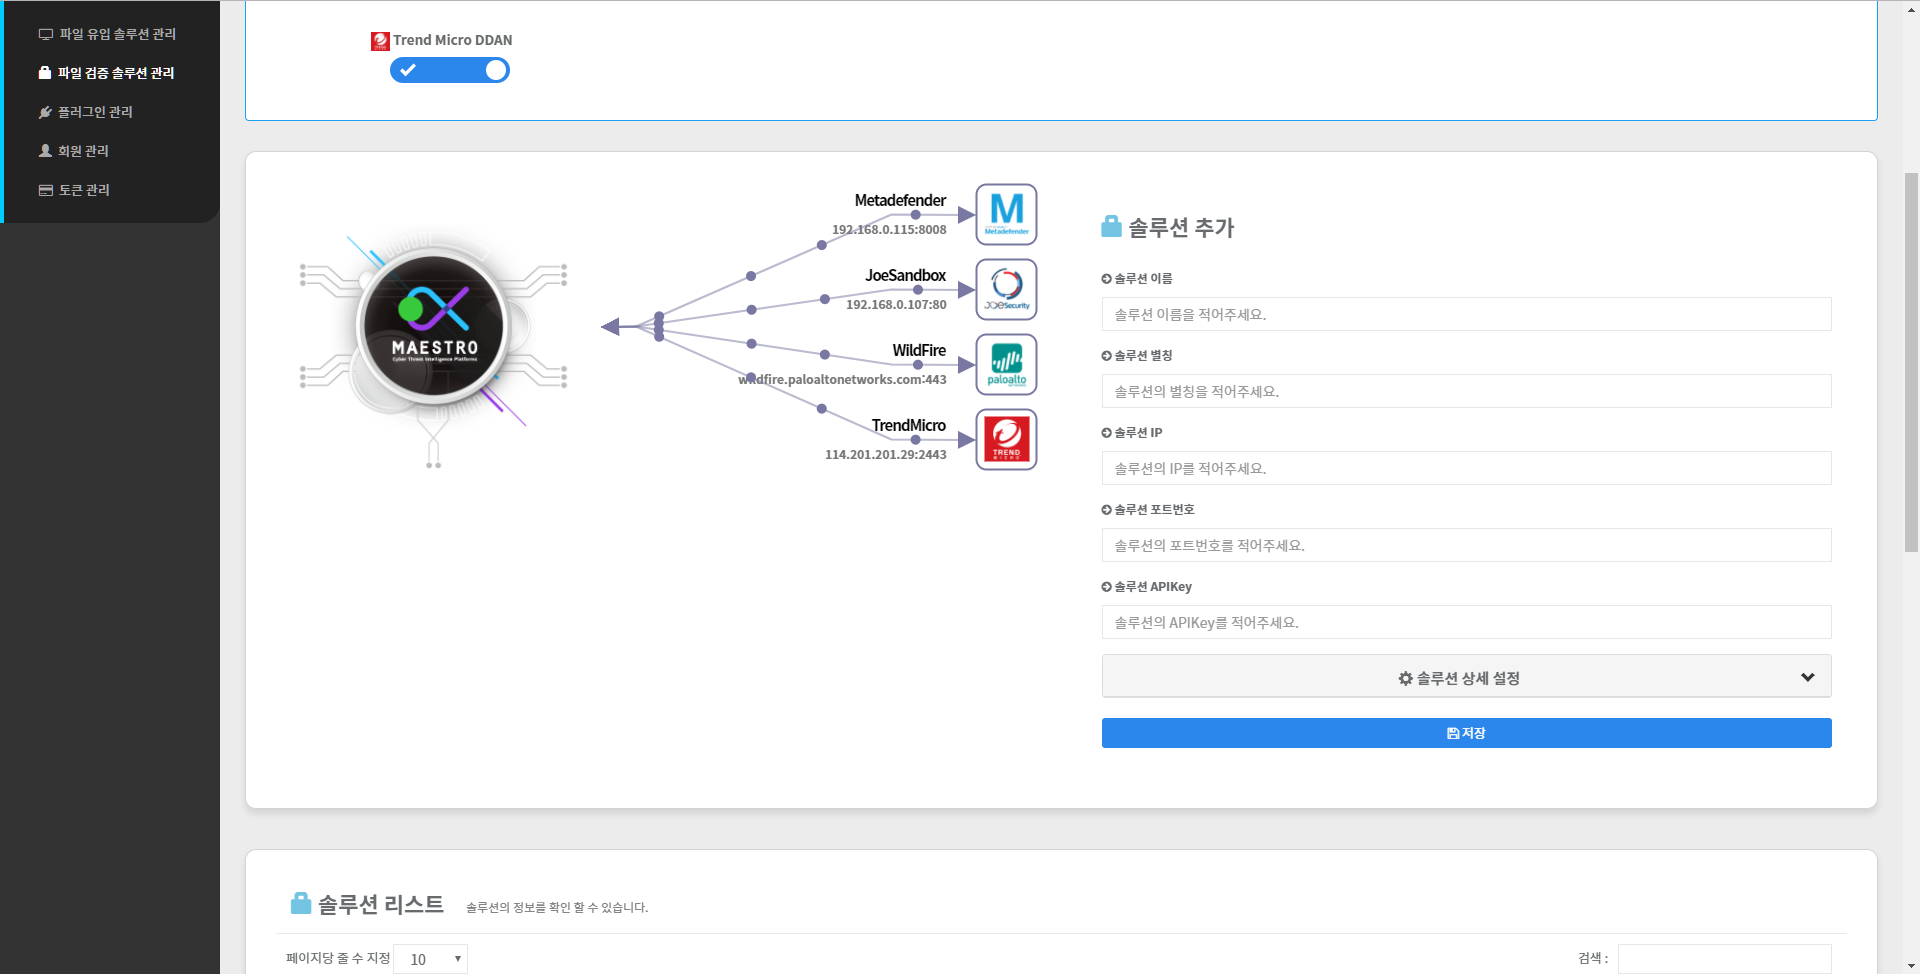Click the 솔루션 이름 input field
This screenshot has height=974, width=1920.
coord(1466,314)
